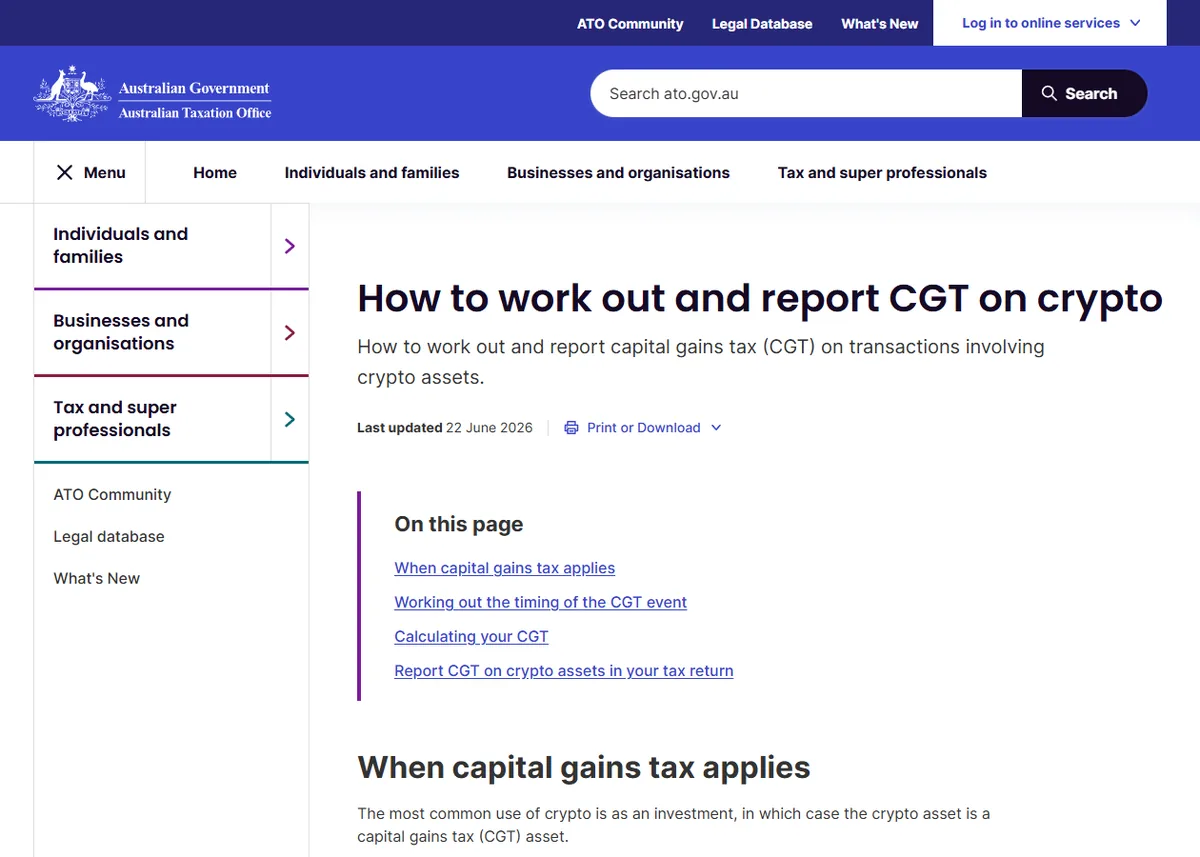1200x857 pixels.
Task: Open ATO Community sidebar link
Action: 112,494
